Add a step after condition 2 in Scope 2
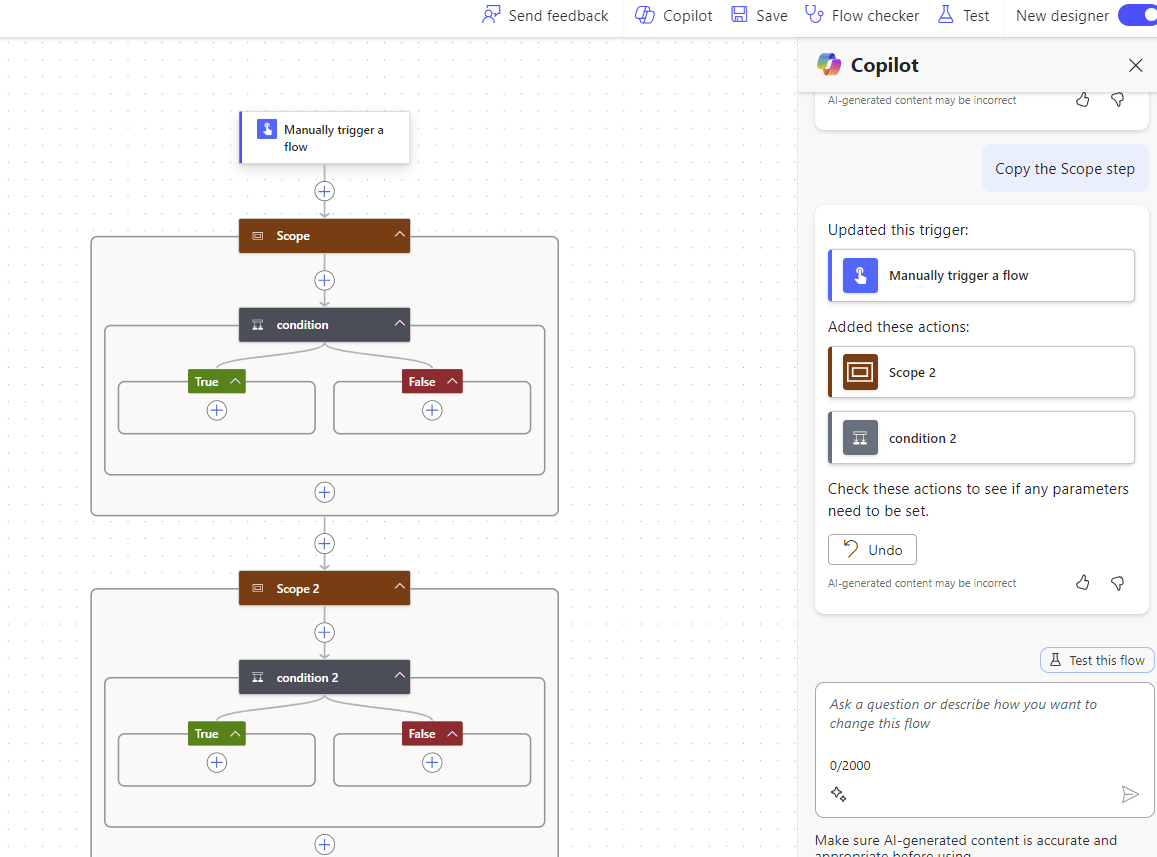The image size is (1157, 857). [325, 844]
